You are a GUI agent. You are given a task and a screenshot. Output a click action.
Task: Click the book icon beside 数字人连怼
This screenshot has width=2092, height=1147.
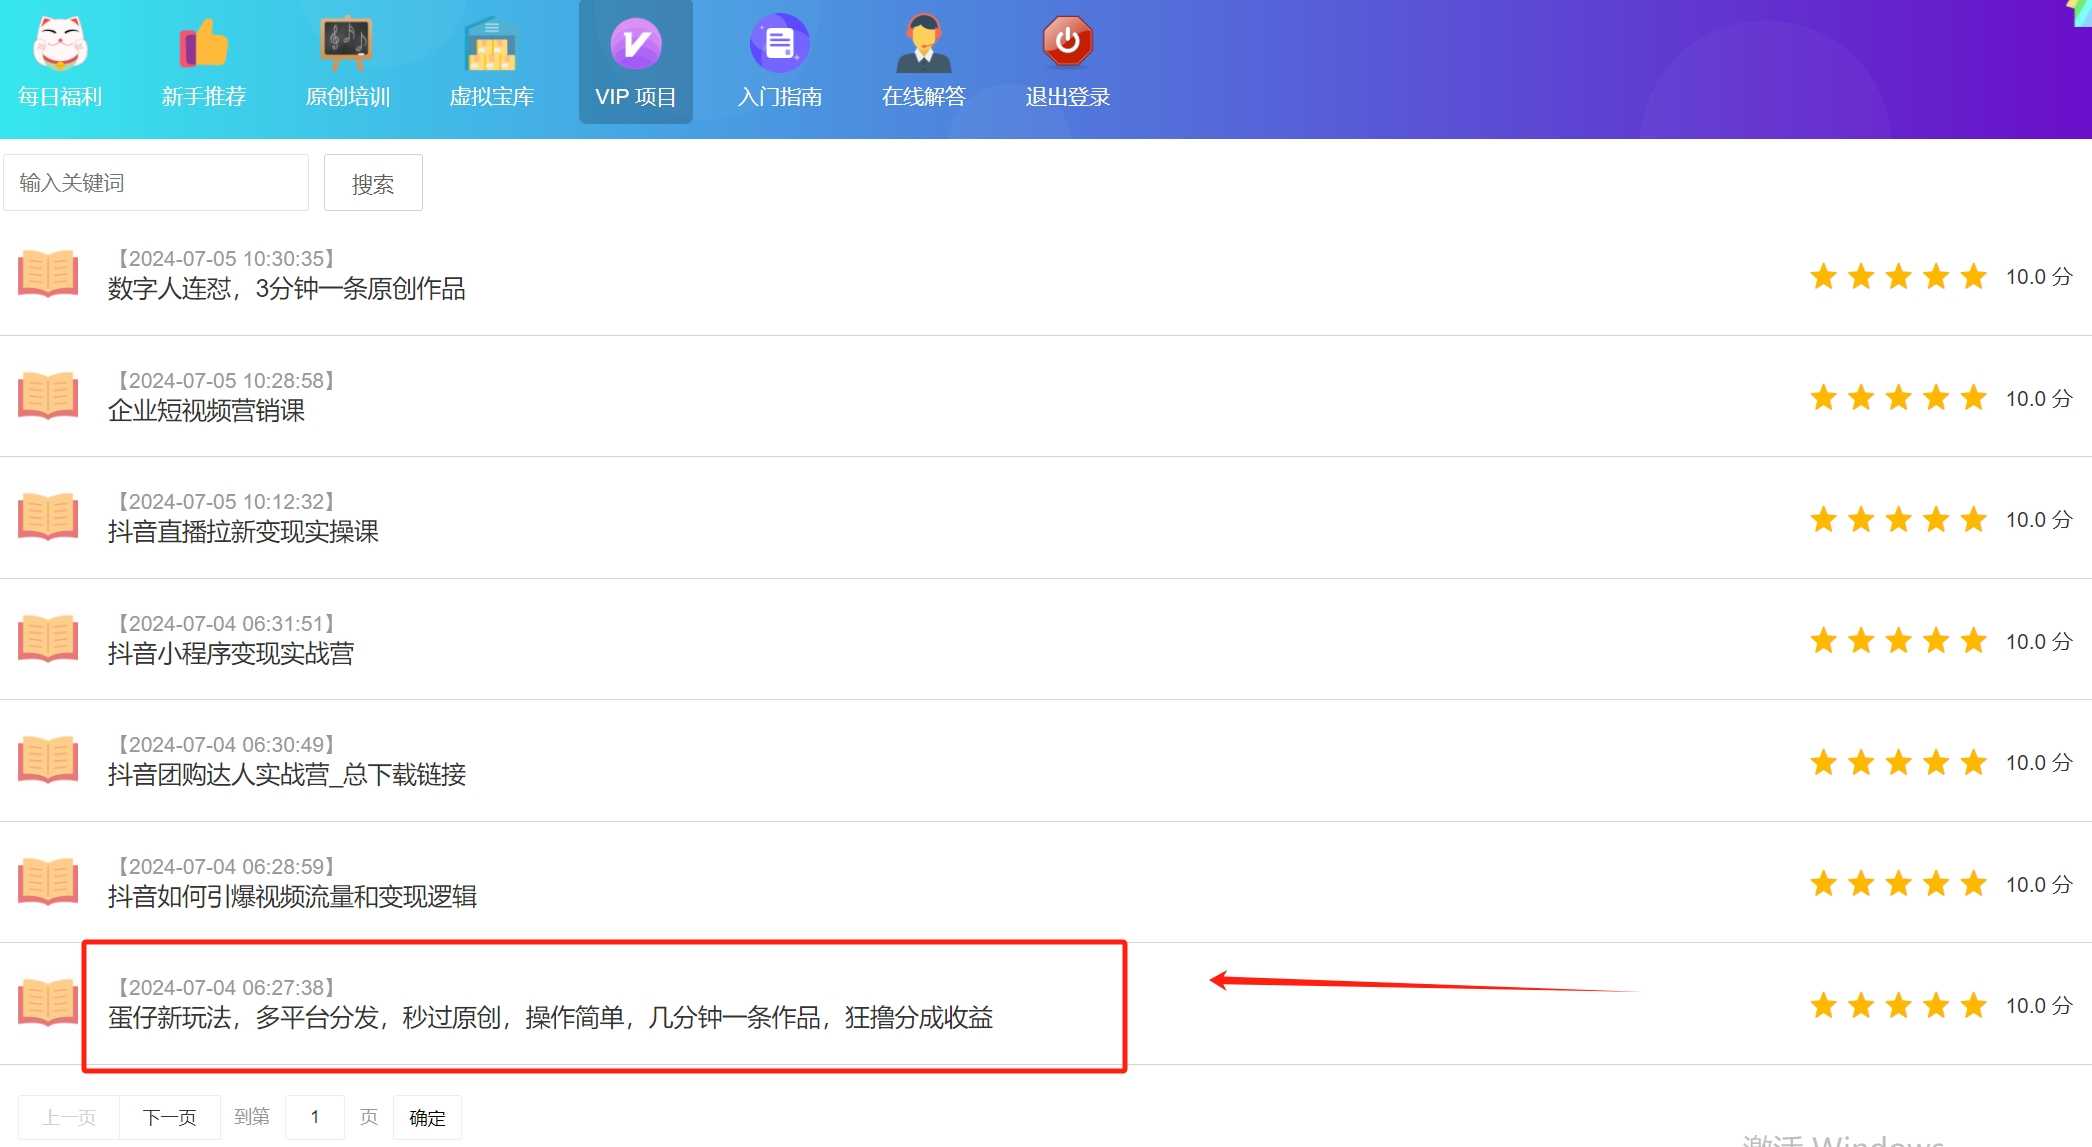48,274
